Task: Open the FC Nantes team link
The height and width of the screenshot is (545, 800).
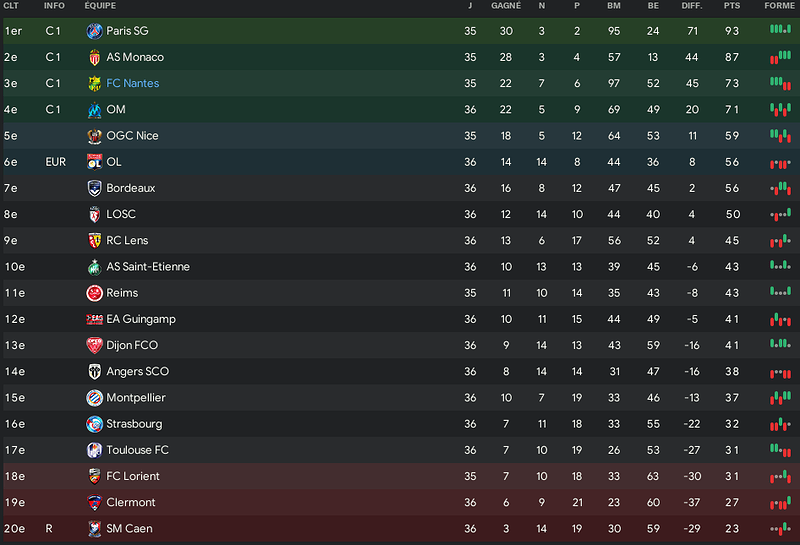Action: [x=133, y=83]
